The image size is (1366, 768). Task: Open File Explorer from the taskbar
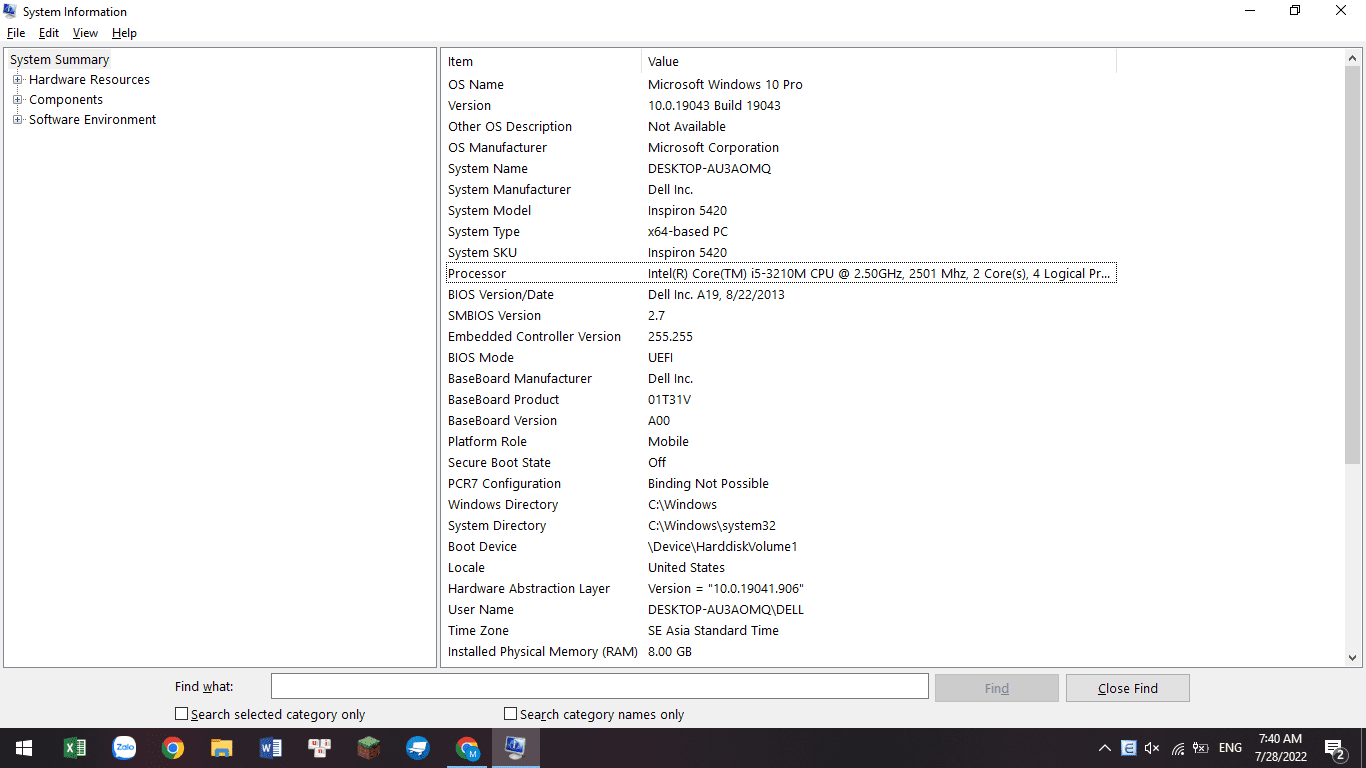222,748
